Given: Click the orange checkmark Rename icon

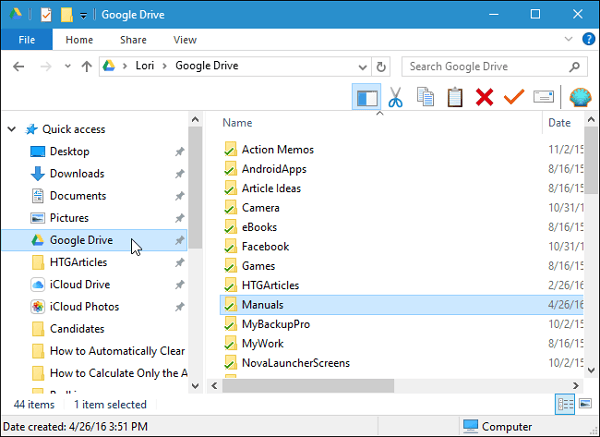Looking at the screenshot, I should (514, 98).
